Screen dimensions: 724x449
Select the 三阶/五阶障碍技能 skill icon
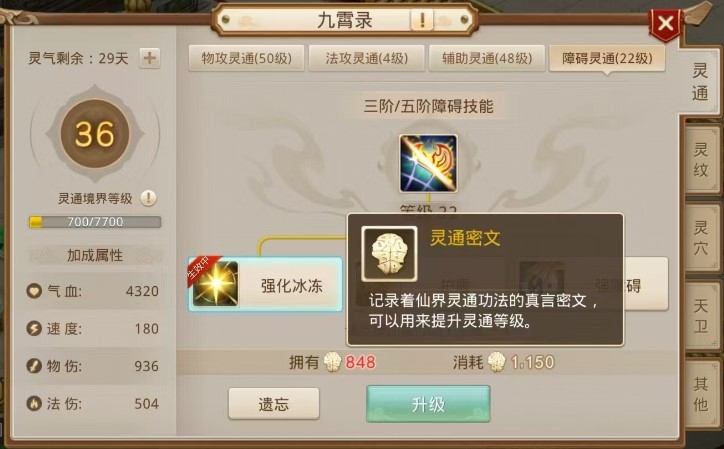[x=428, y=163]
